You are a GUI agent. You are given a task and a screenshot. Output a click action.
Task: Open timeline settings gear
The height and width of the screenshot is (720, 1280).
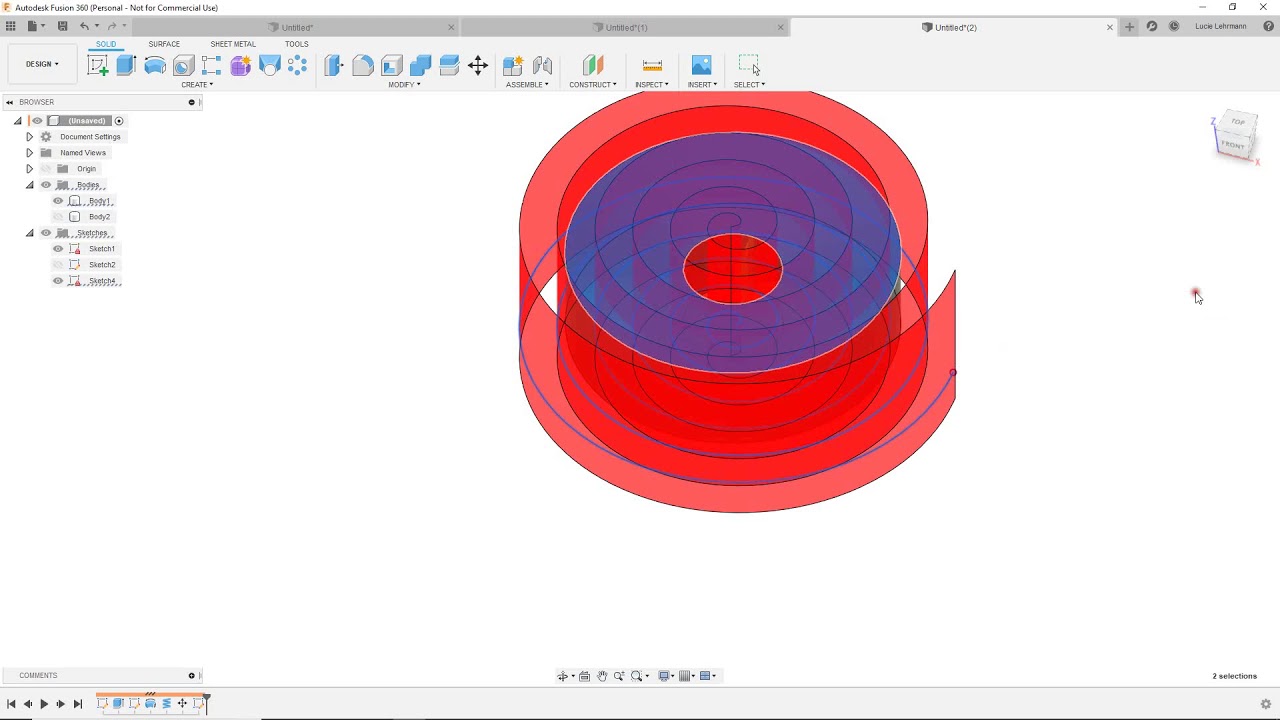click(x=1266, y=704)
